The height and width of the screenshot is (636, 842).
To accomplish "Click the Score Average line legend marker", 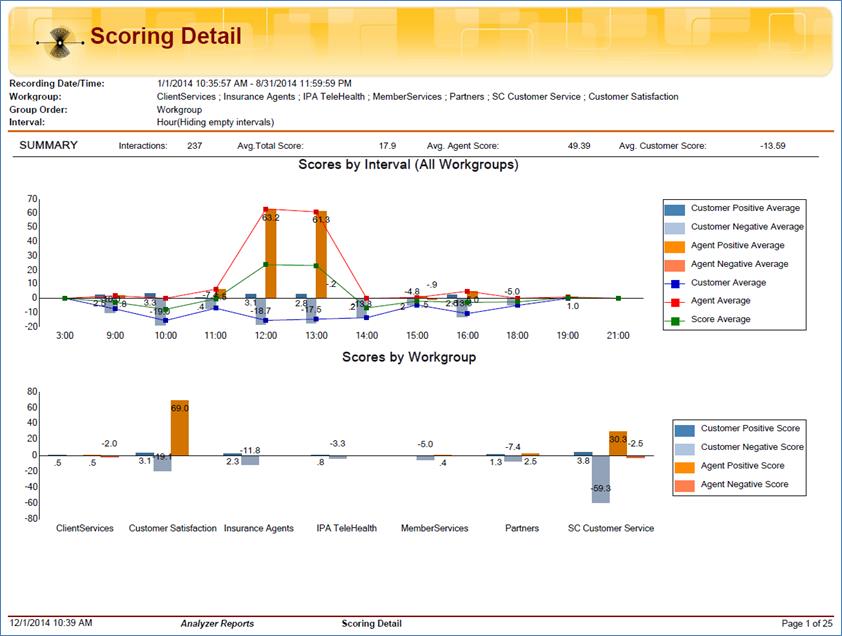I will pos(675,321).
